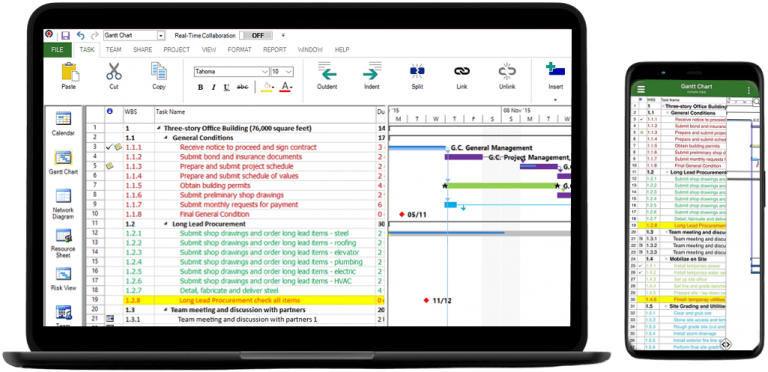
Task: Open Network Diagram view
Action: click(x=63, y=204)
